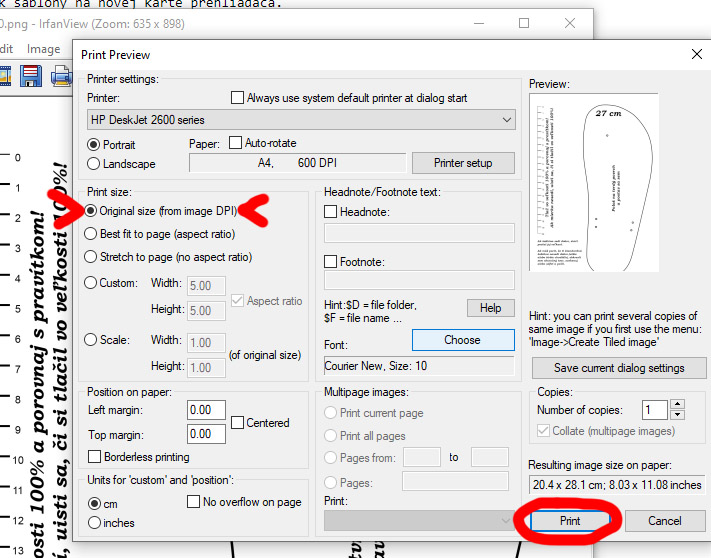Click the print preview thumbnail
The image size is (711, 558).
pyautogui.click(x=594, y=183)
